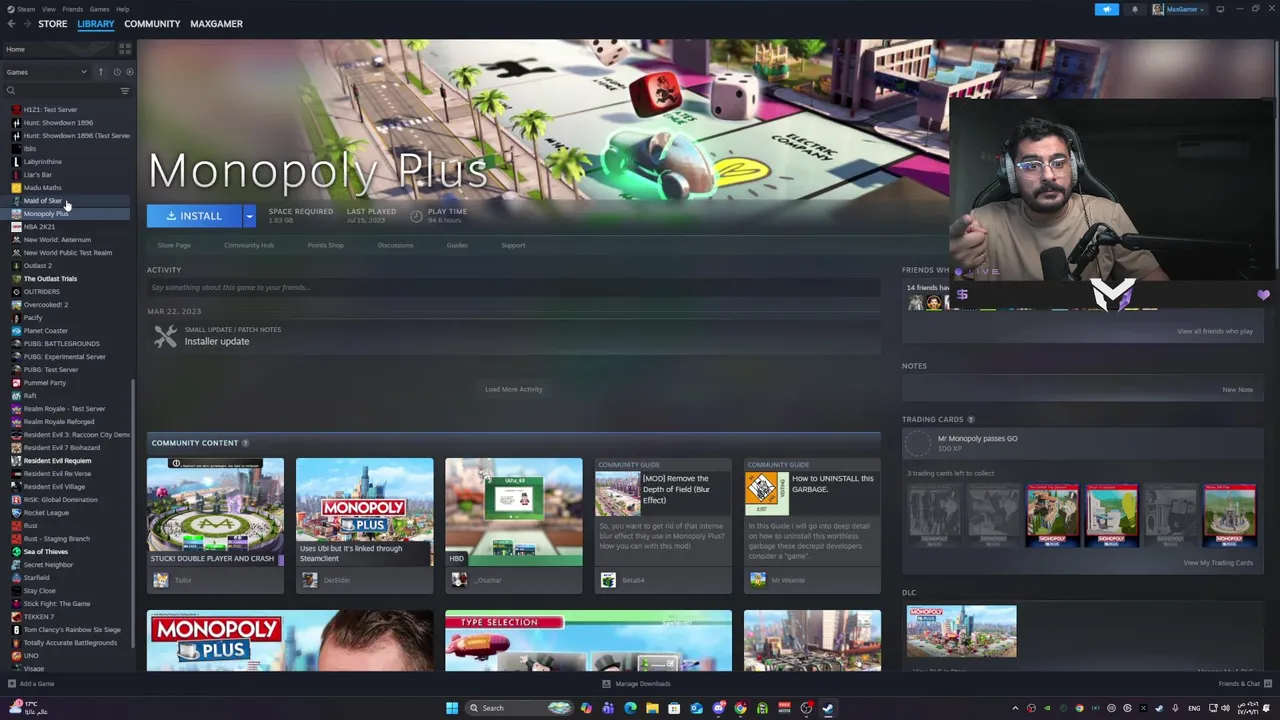Open 'Uses Ubi but it's linked' screenshot

tap(364, 511)
